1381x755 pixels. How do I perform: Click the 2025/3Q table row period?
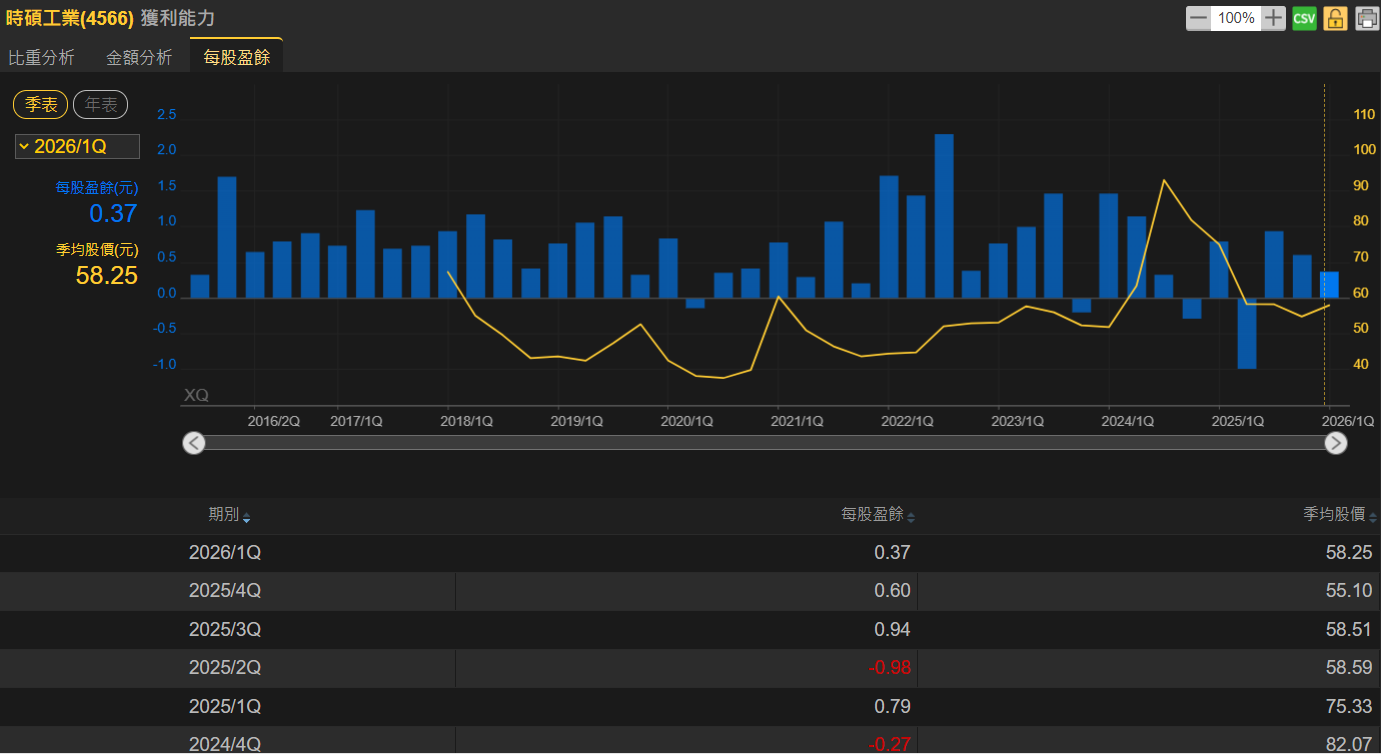(x=225, y=630)
